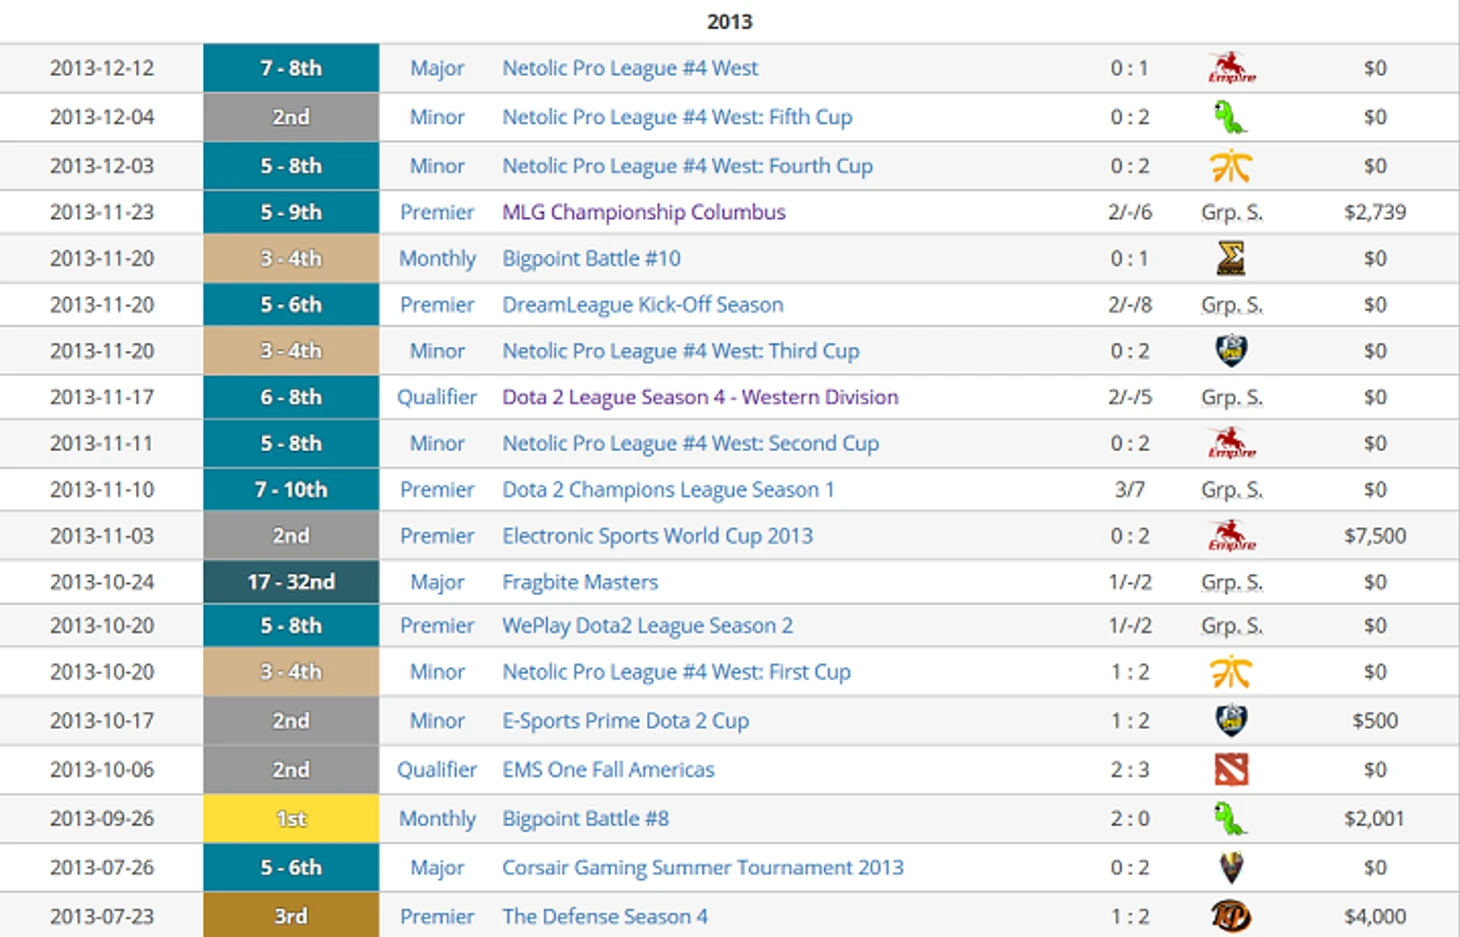Image resolution: width=1460 pixels, height=937 pixels.
Task: Click the green worm logo beside Bigpoint Battle #8
Action: click(x=1231, y=819)
